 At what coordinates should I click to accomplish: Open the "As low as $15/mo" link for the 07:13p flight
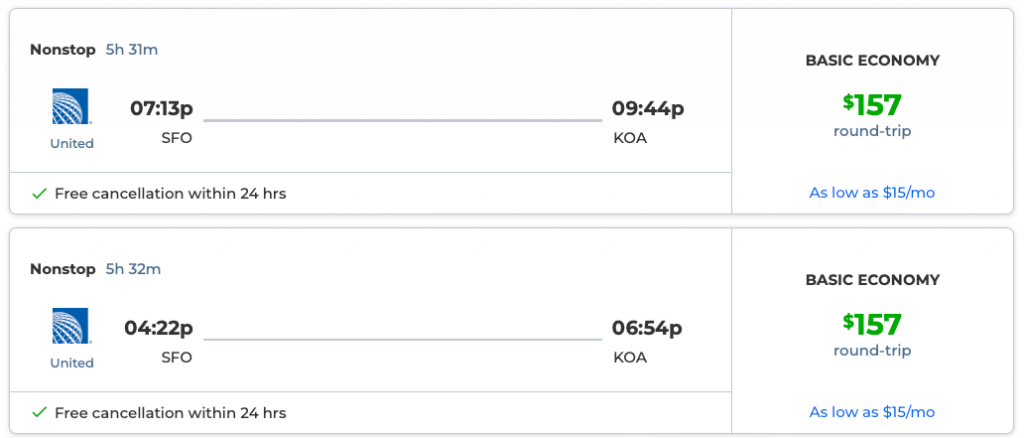[x=872, y=192]
